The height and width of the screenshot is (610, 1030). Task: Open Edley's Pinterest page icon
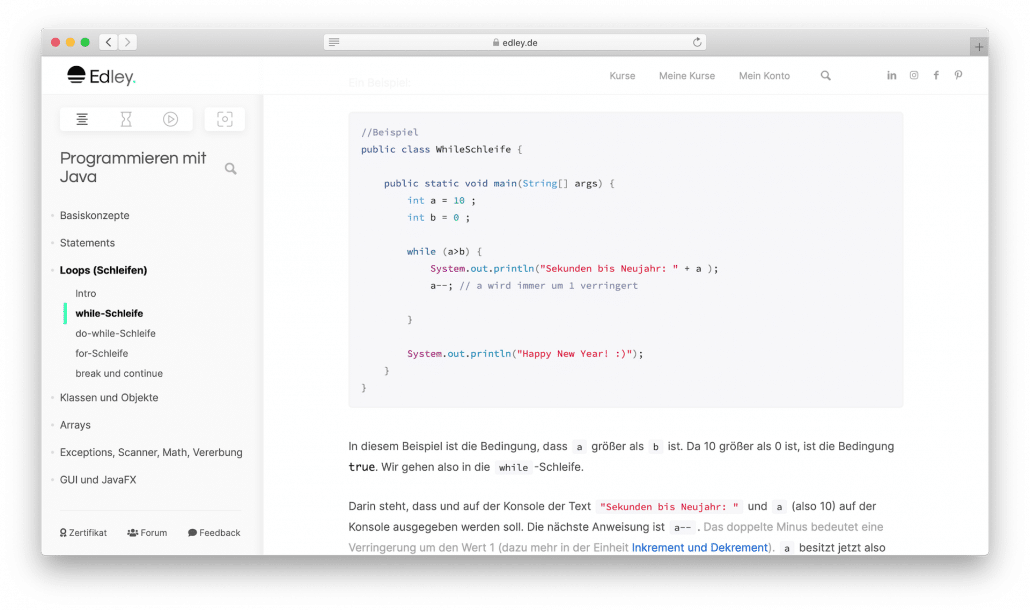pyautogui.click(x=958, y=76)
